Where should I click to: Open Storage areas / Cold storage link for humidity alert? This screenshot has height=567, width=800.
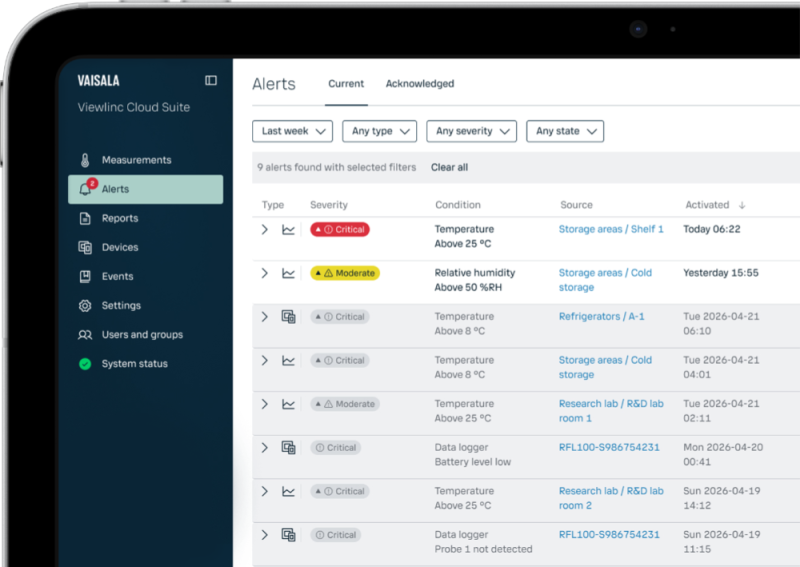pos(605,280)
